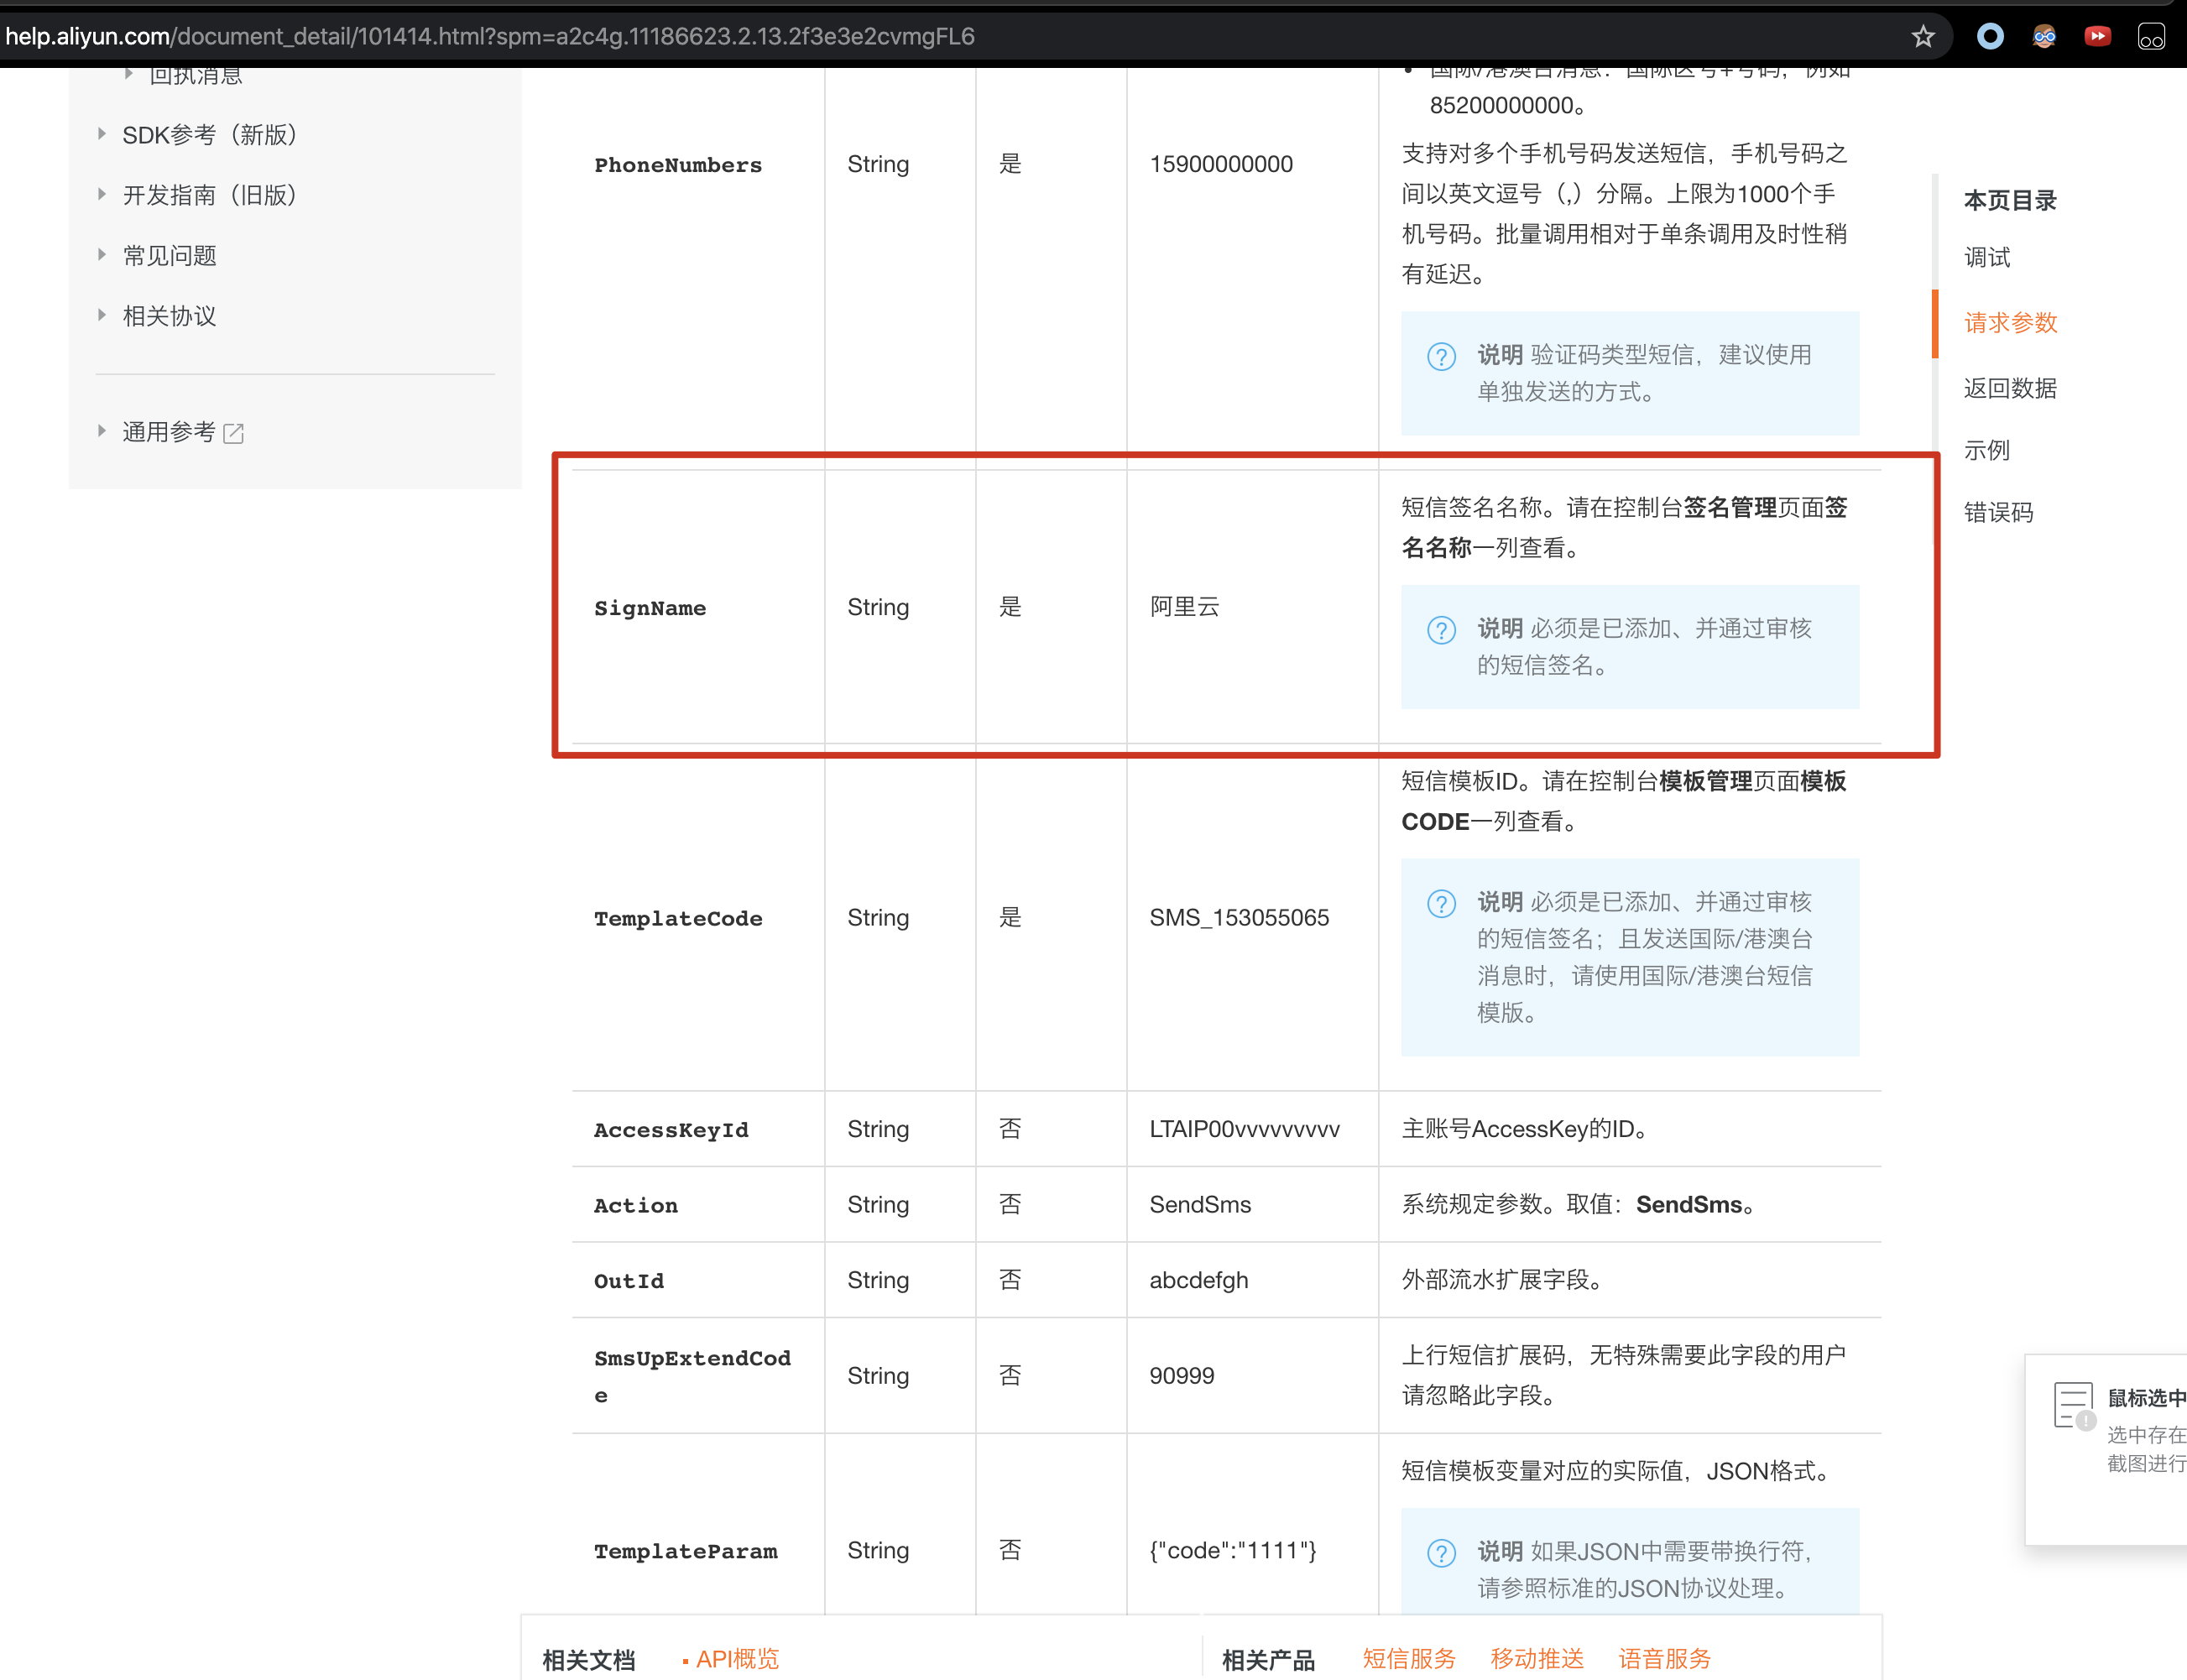Click the cartoon face extension icon

[2044, 37]
